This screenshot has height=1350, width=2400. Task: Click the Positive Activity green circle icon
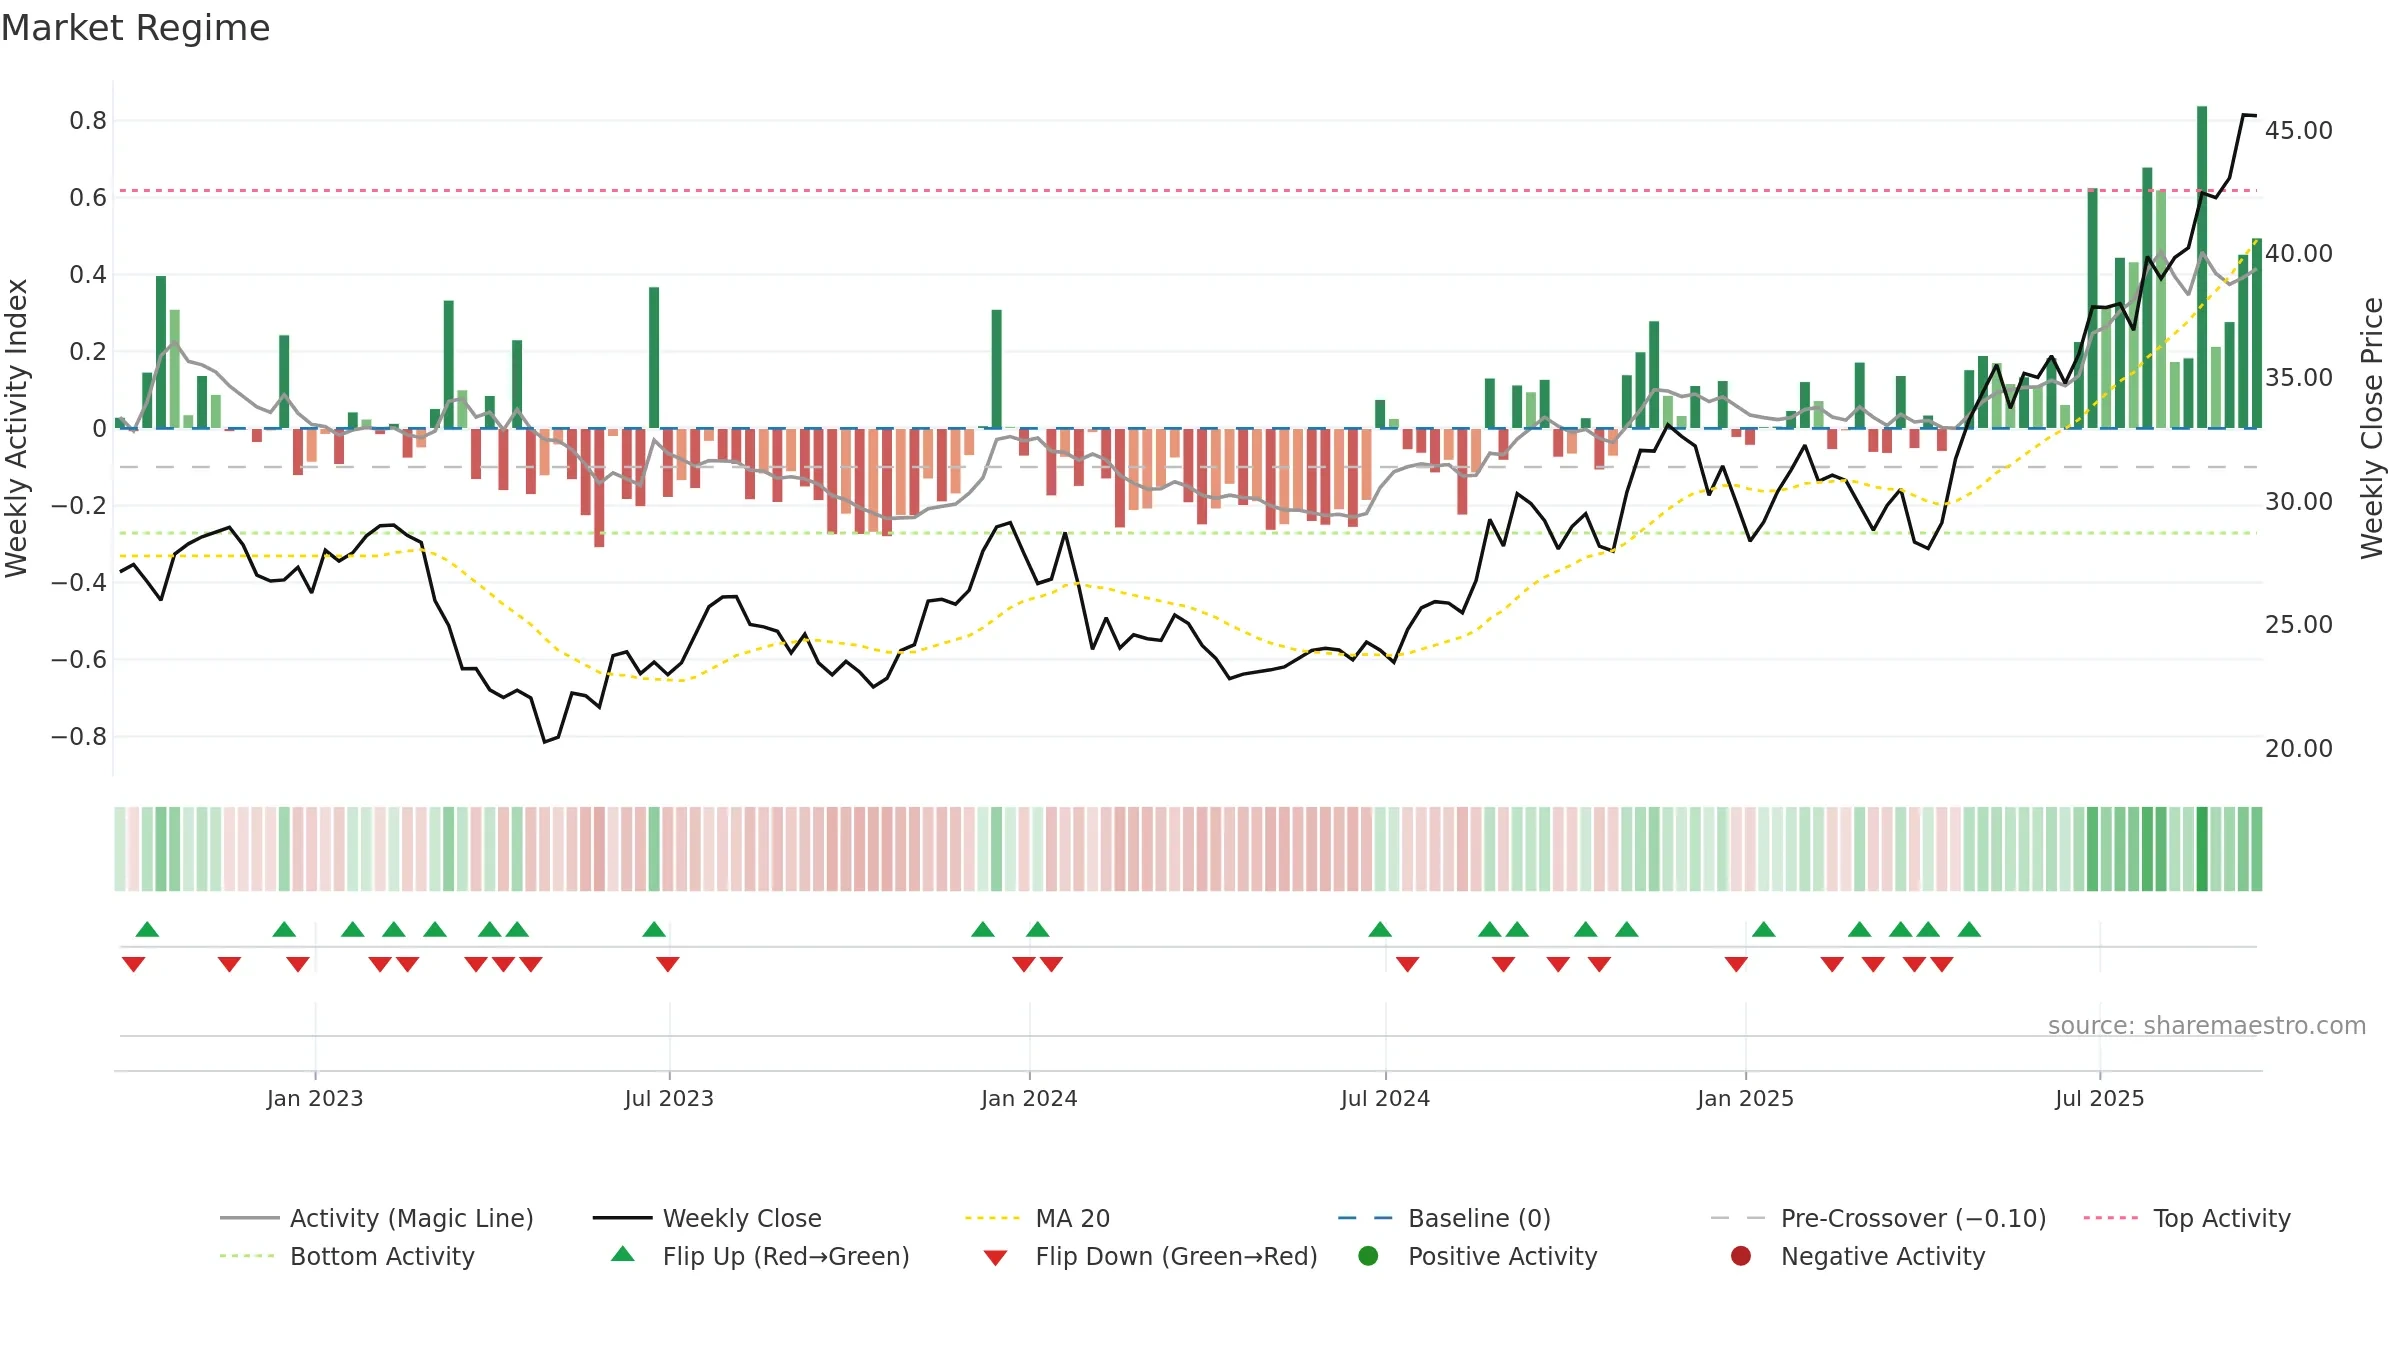1369,1256
